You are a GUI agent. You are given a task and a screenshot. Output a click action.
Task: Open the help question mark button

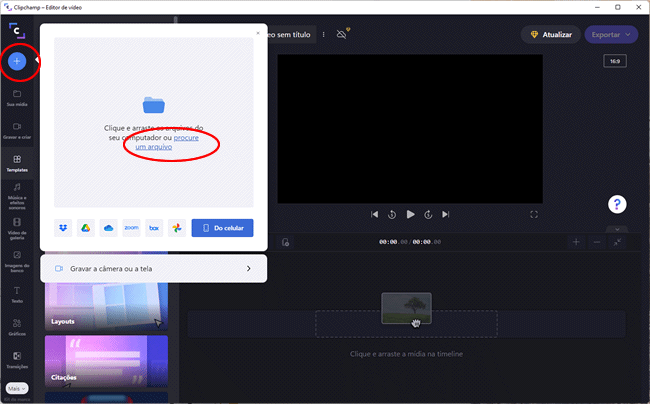617,204
